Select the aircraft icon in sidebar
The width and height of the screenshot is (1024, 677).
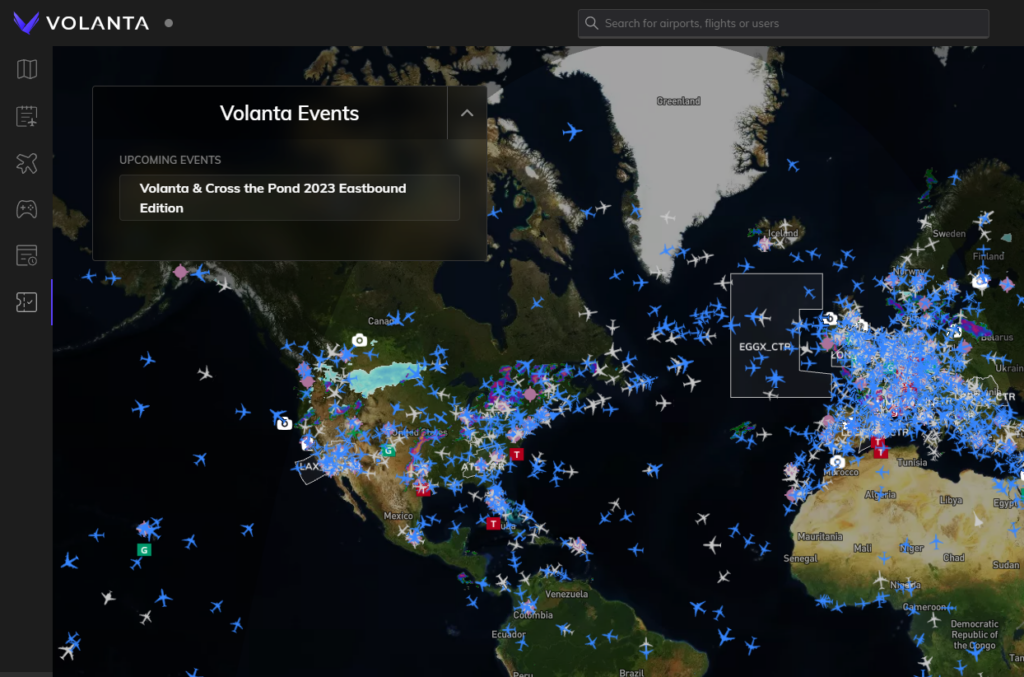[27, 163]
